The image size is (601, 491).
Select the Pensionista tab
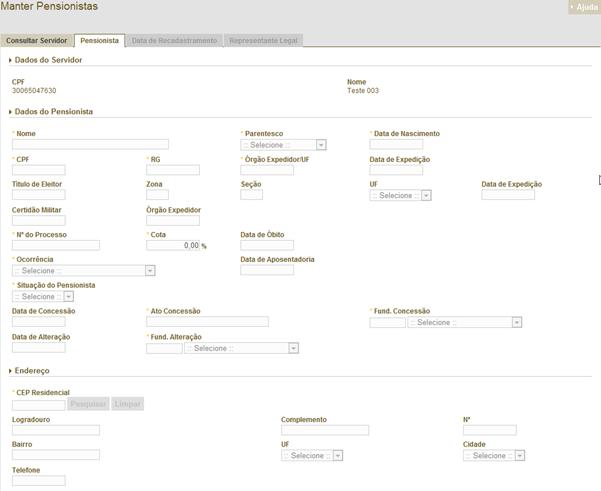99,41
